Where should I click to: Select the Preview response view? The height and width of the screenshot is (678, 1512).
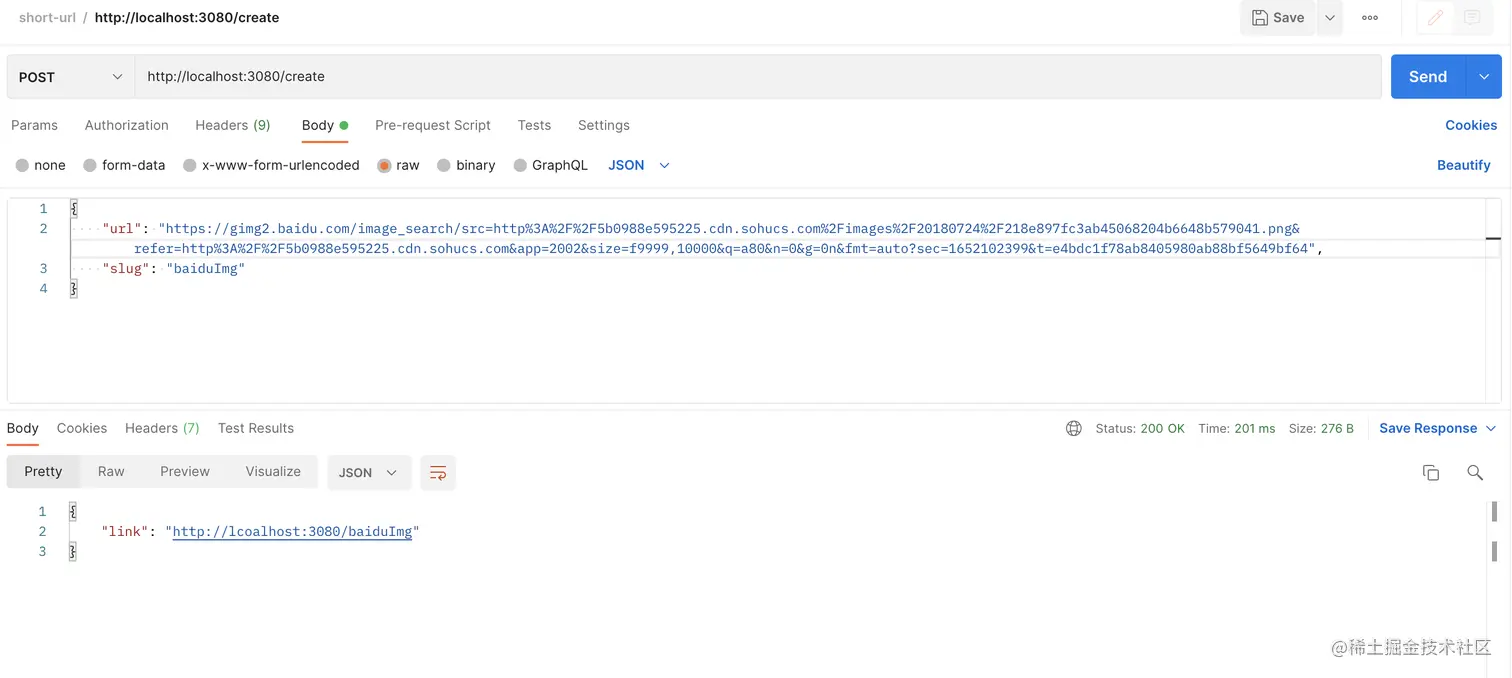(185, 472)
